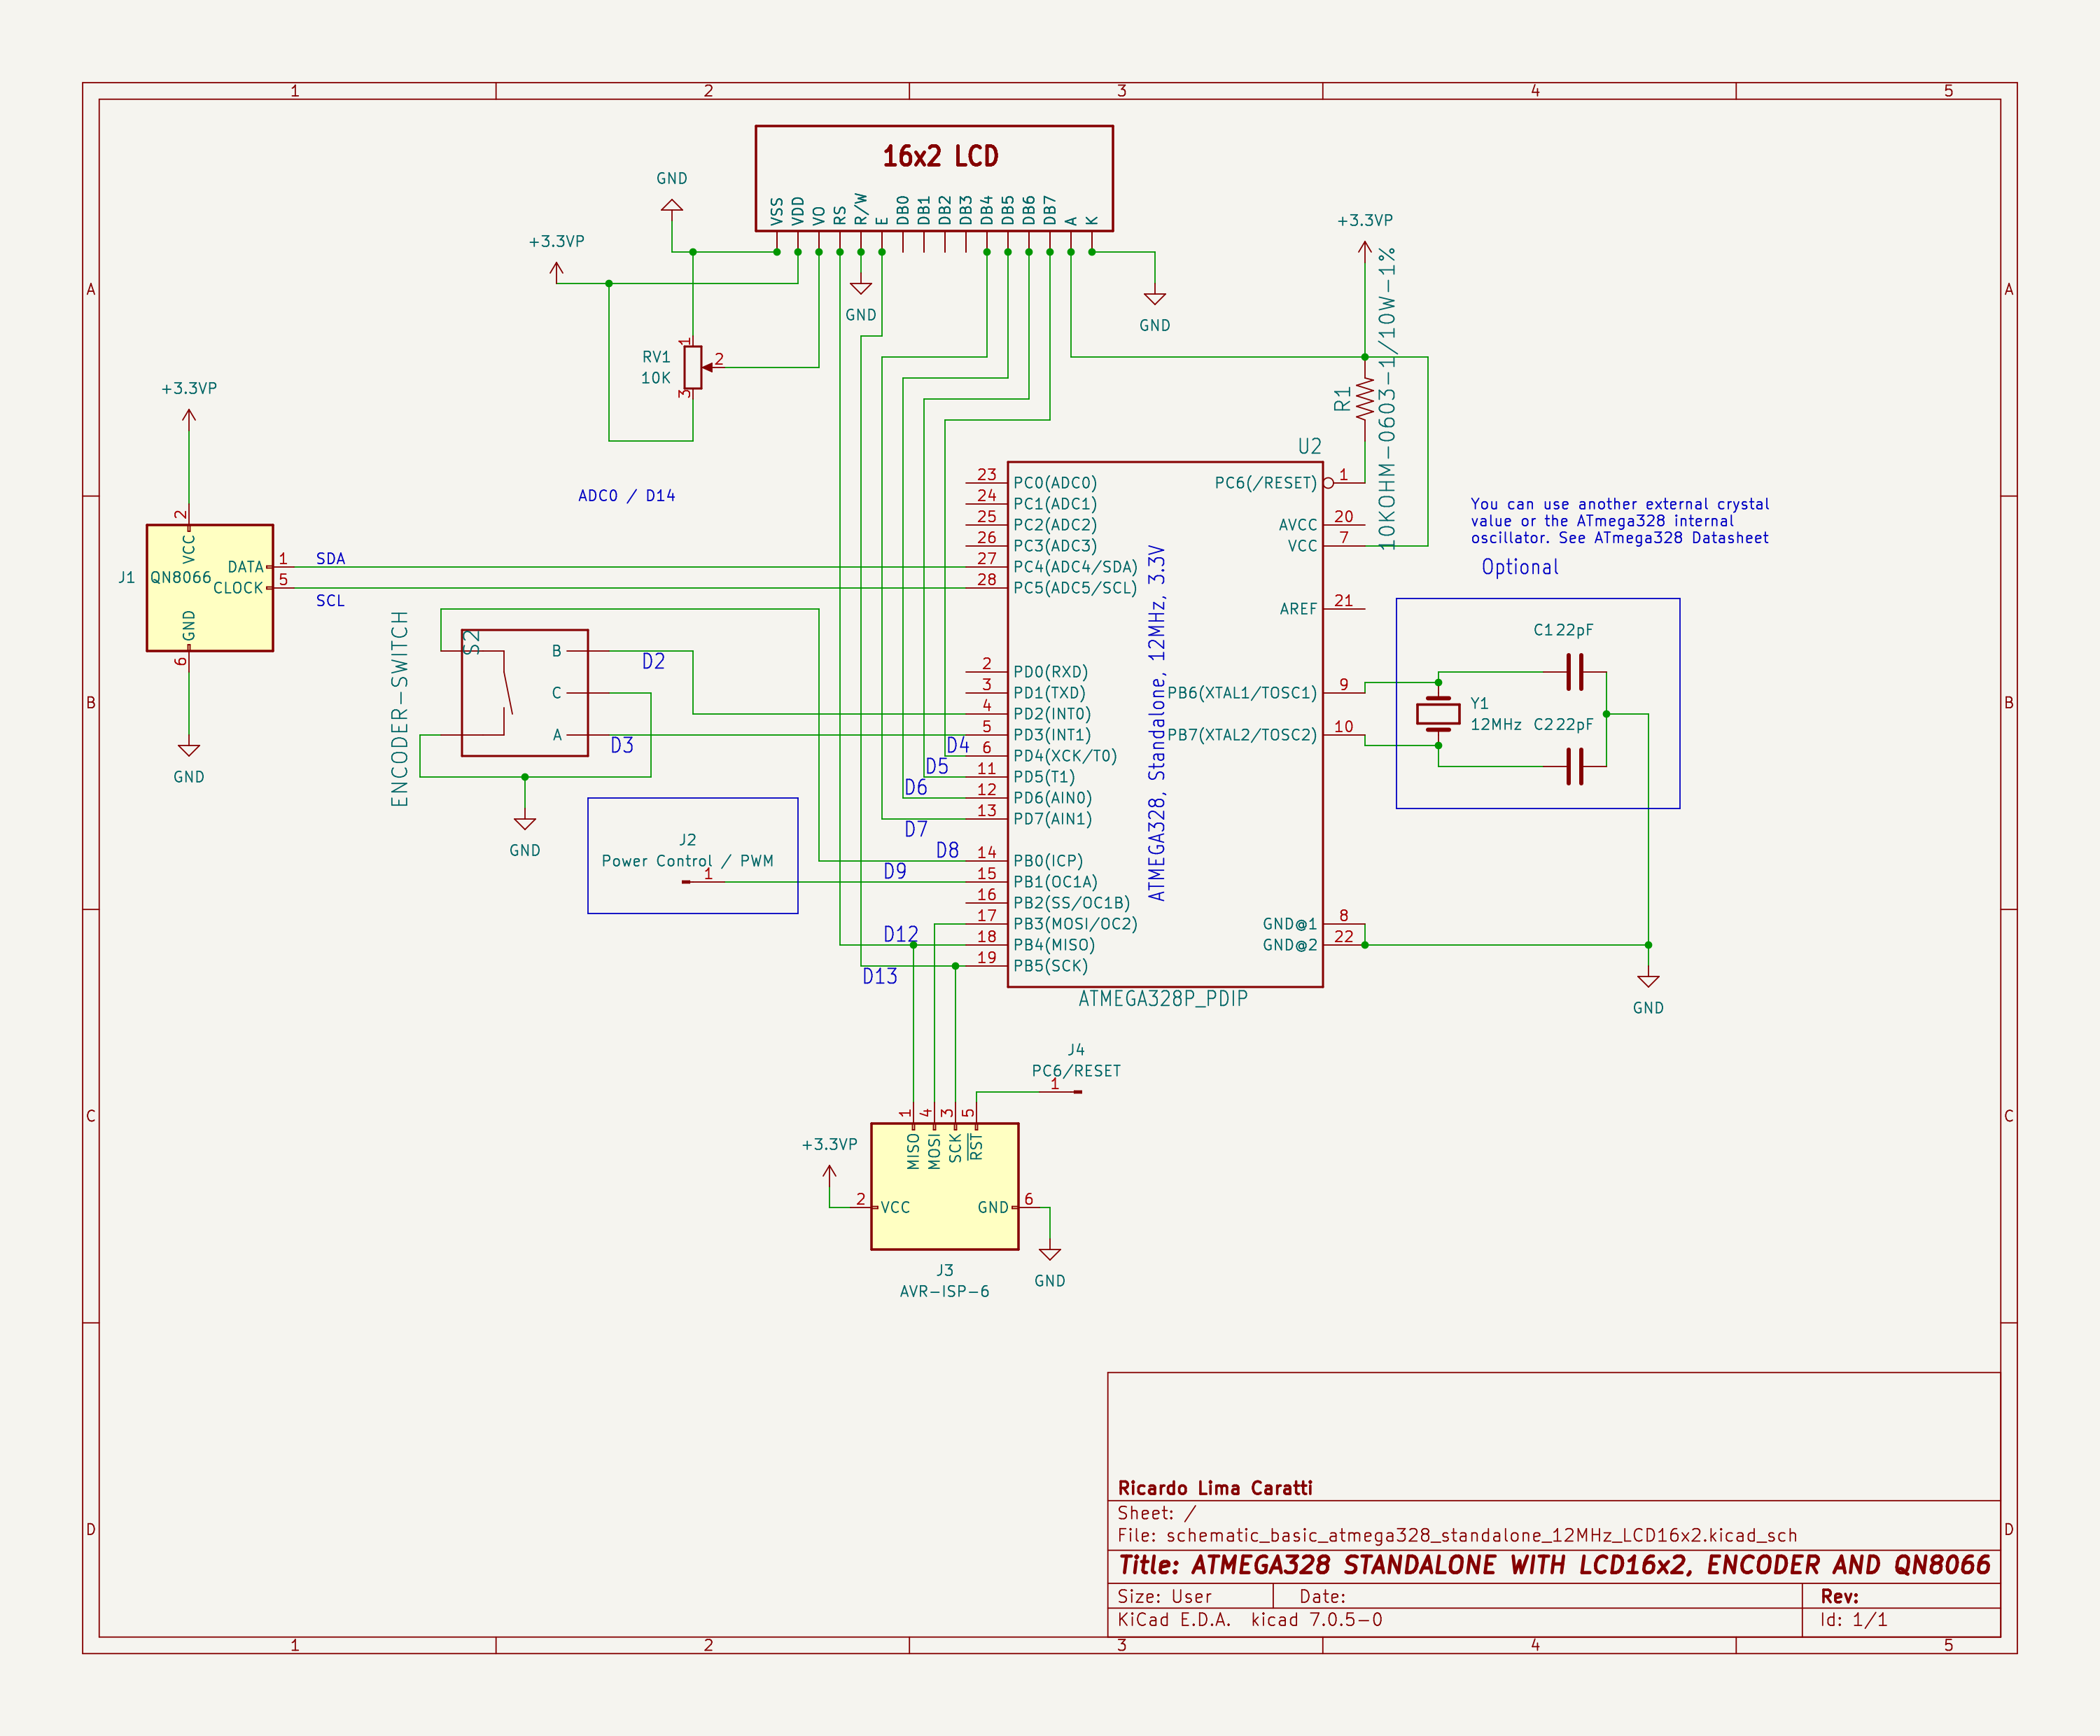Click the 10KOHM-0603-1/10W-1% resistor value
The image size is (2100, 1736).
pos(1387,399)
